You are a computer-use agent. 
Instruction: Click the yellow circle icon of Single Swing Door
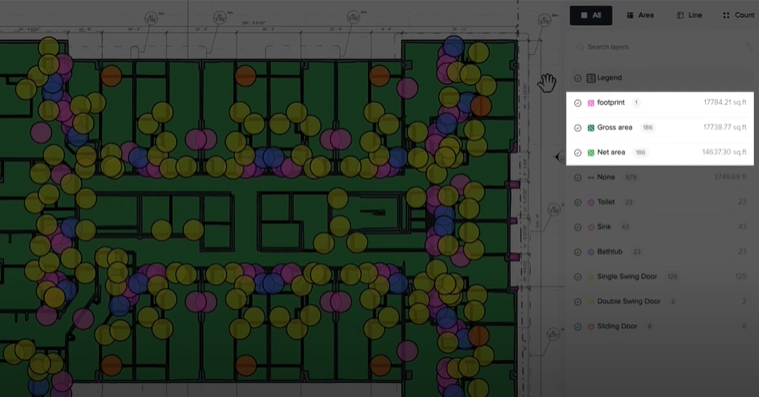click(591, 277)
